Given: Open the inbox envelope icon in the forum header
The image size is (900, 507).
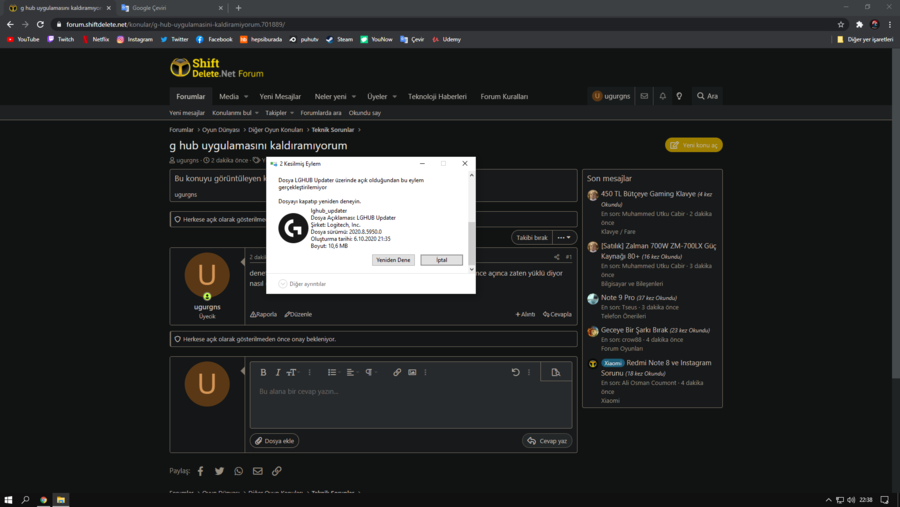Looking at the screenshot, I should coord(644,96).
